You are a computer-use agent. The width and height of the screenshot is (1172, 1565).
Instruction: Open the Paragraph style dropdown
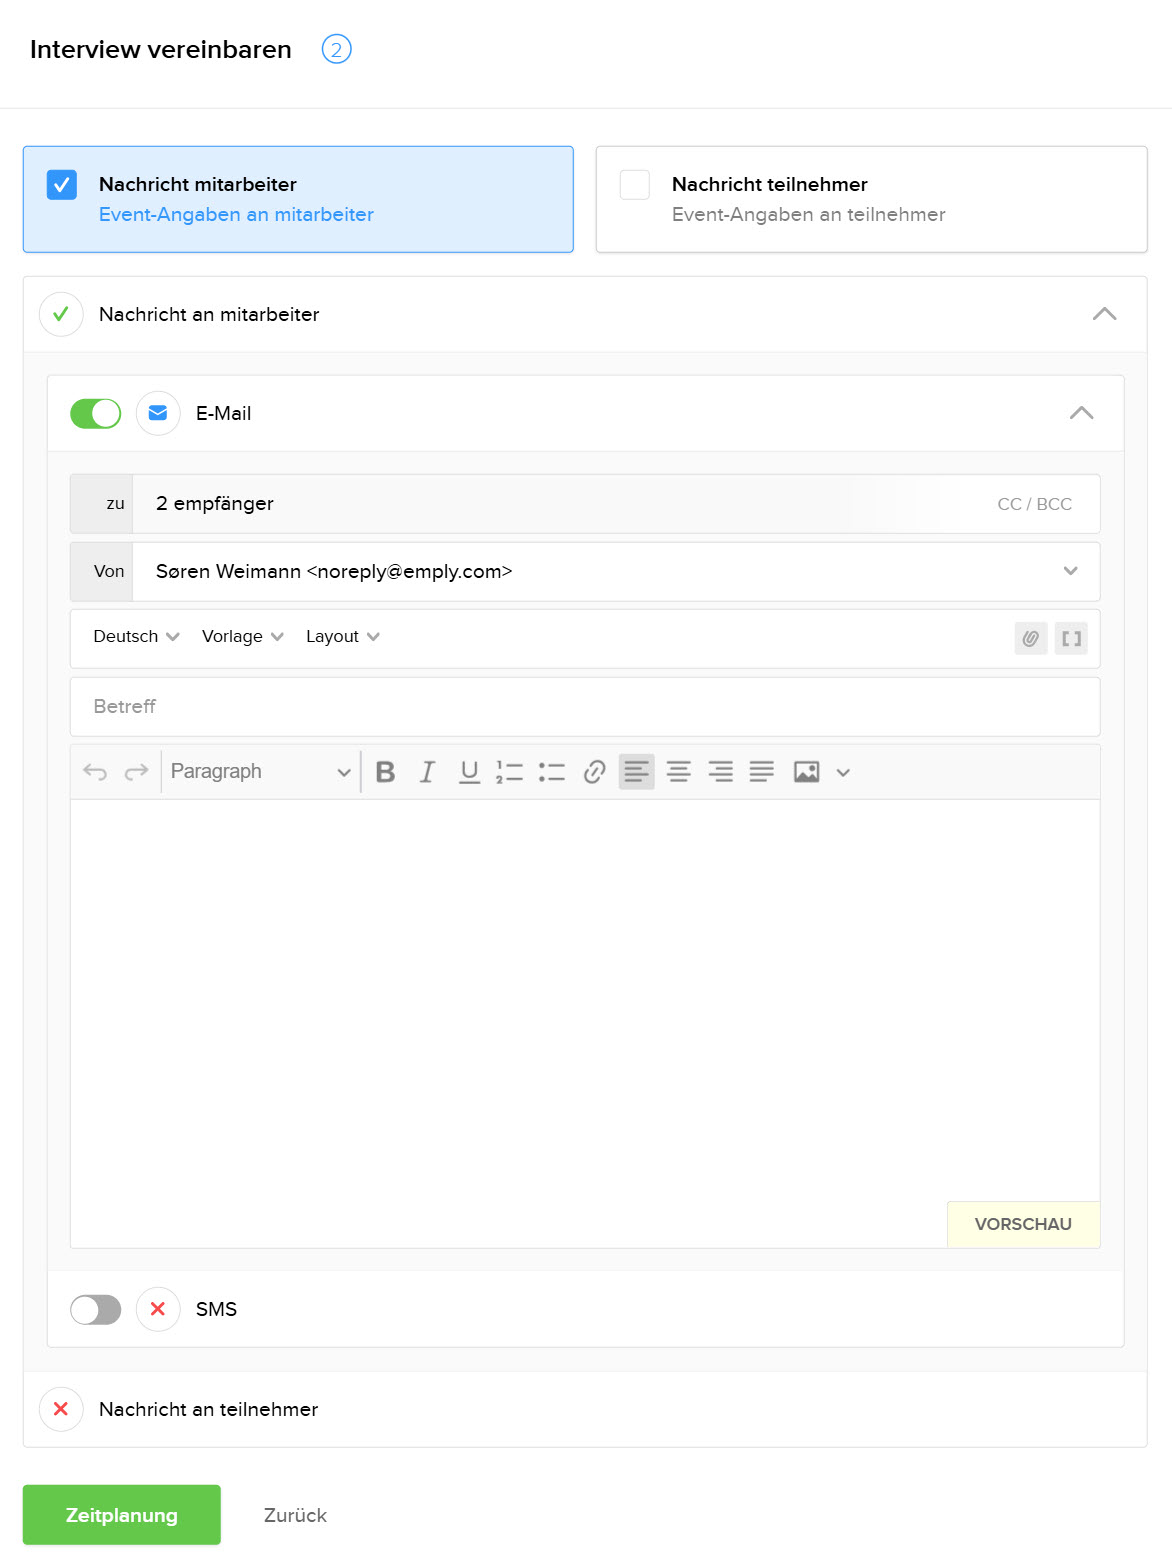click(x=260, y=772)
